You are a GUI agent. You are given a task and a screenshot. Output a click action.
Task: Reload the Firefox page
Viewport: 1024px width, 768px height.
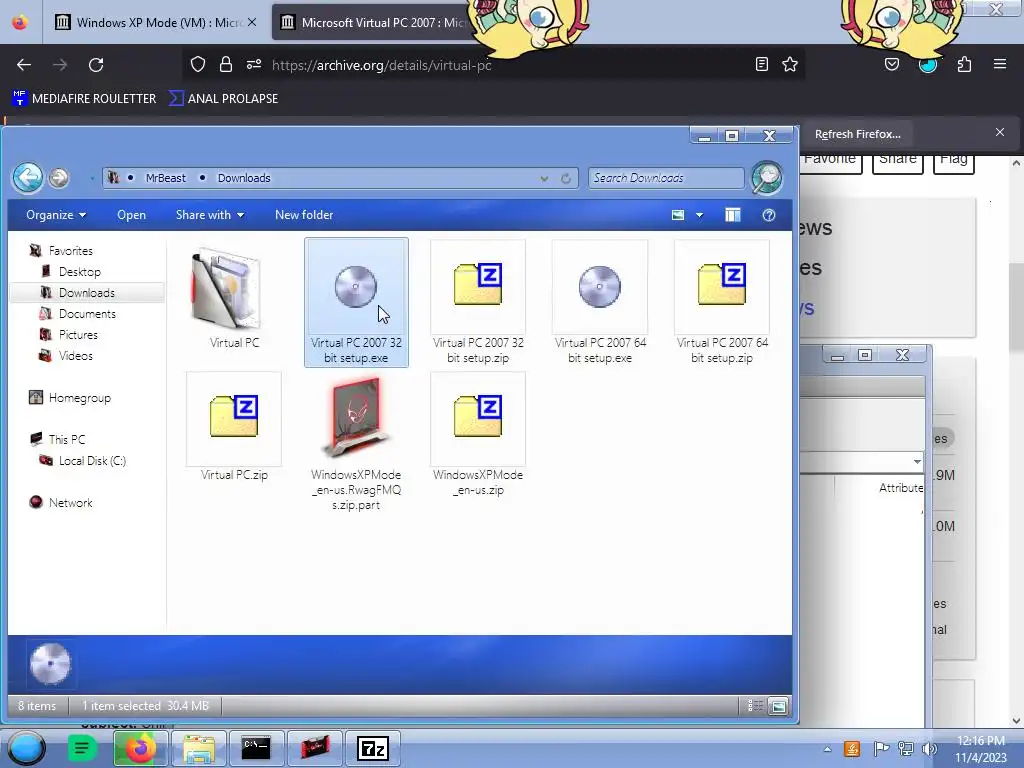(96, 65)
